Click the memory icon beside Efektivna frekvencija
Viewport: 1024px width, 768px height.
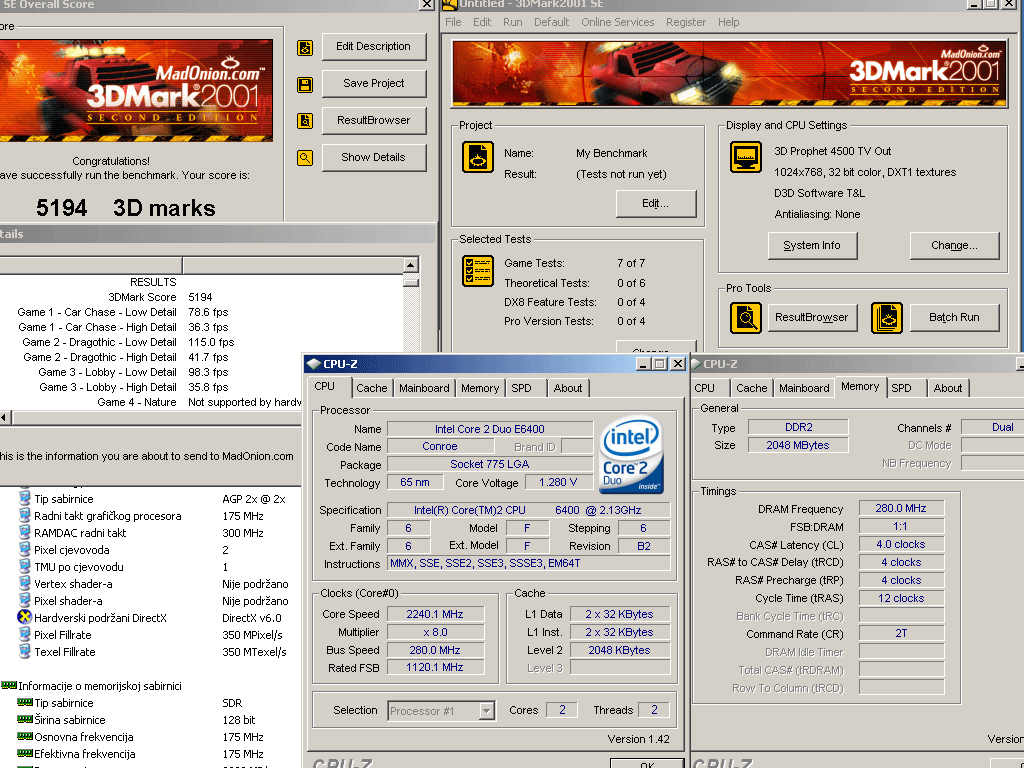25,753
